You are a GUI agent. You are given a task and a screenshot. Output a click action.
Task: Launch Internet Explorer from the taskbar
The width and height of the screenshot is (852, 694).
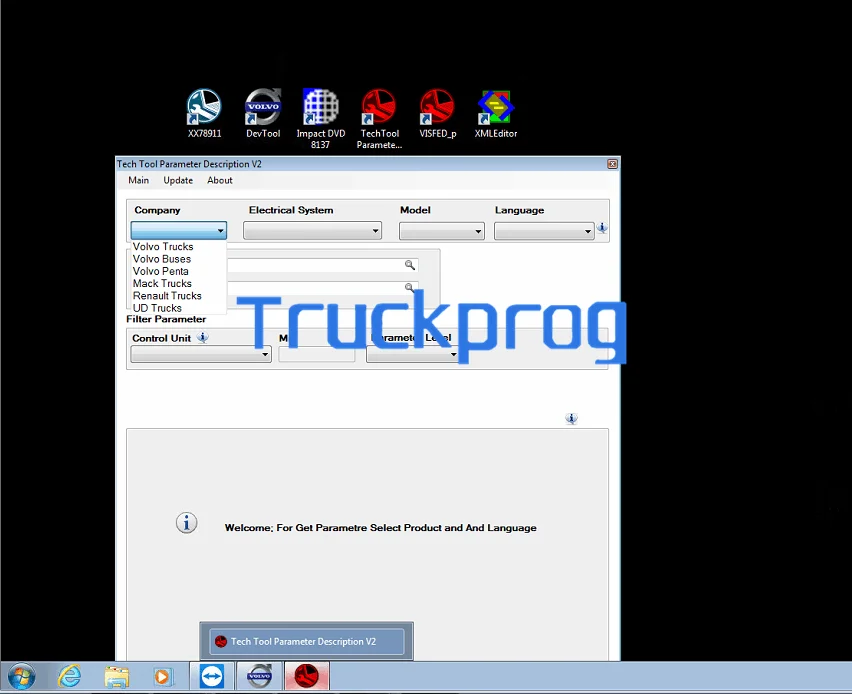[70, 677]
